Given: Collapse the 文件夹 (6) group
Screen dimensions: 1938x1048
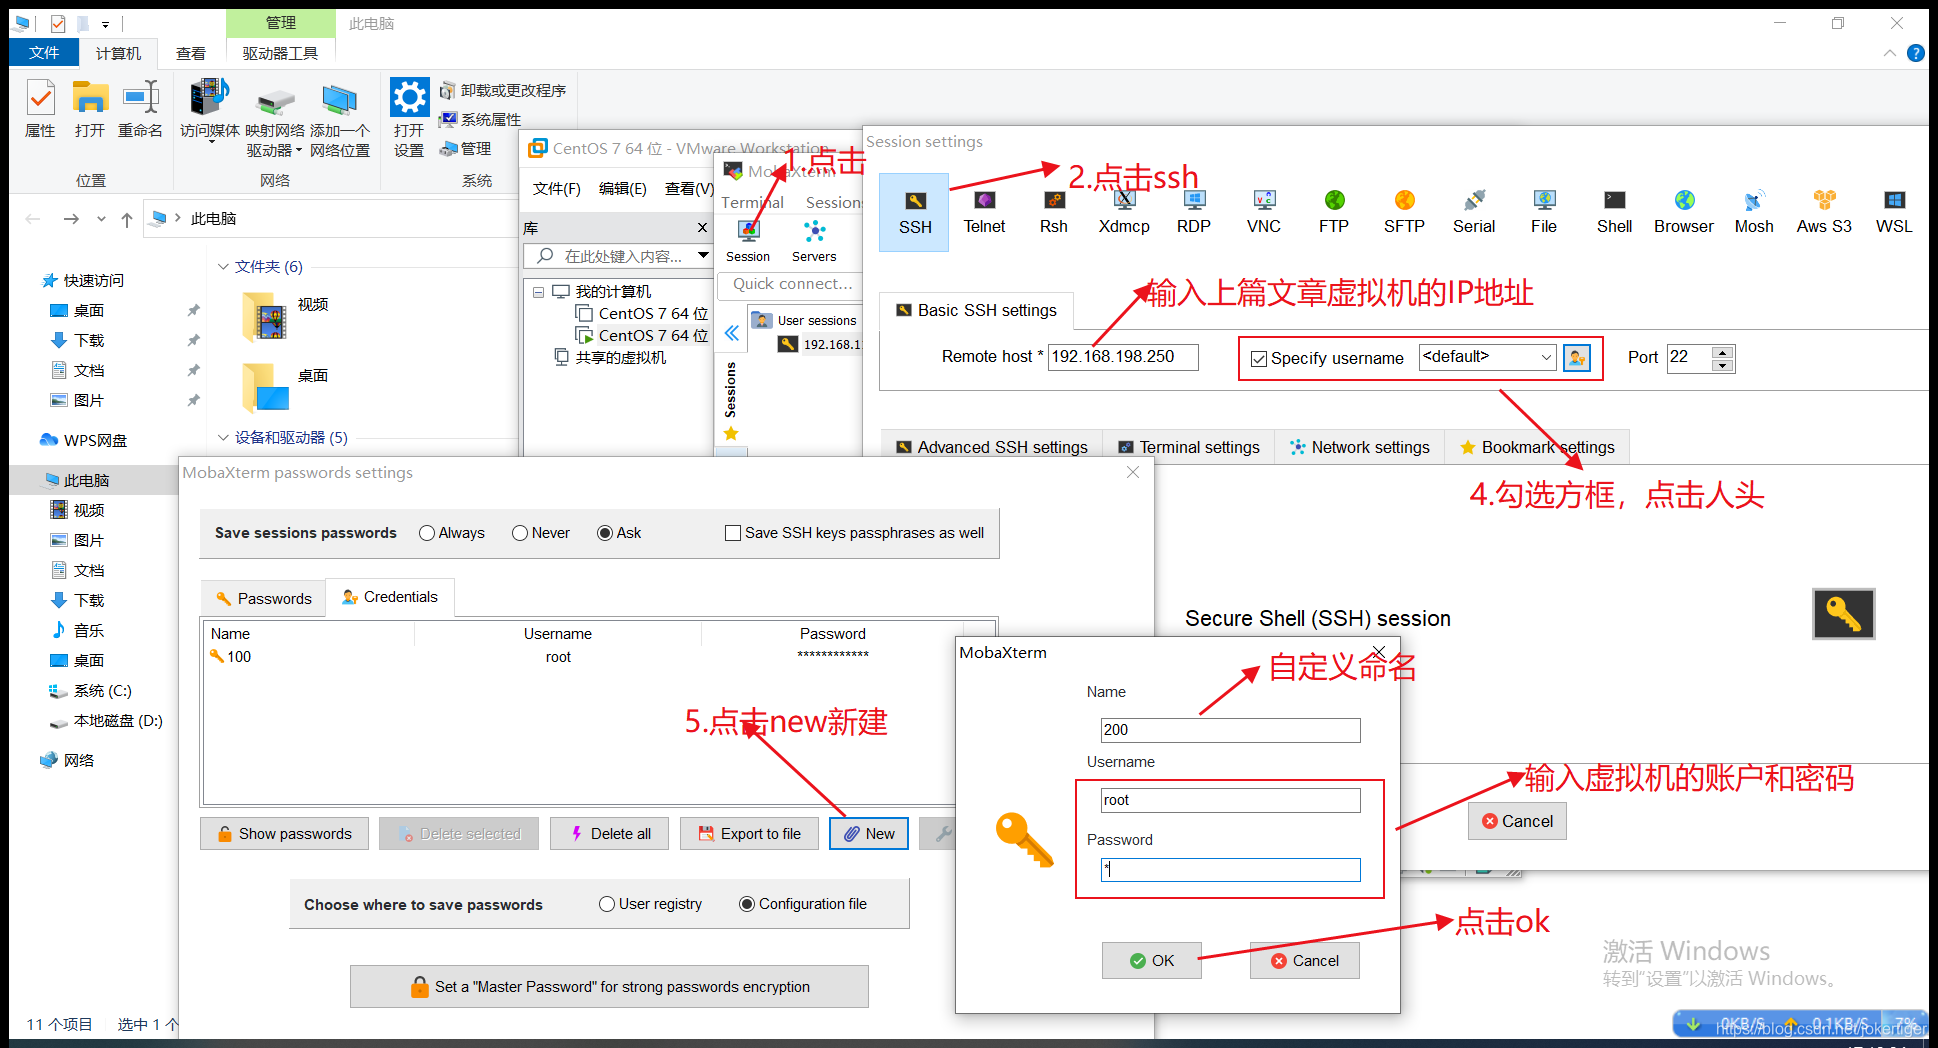Looking at the screenshot, I should tap(223, 267).
